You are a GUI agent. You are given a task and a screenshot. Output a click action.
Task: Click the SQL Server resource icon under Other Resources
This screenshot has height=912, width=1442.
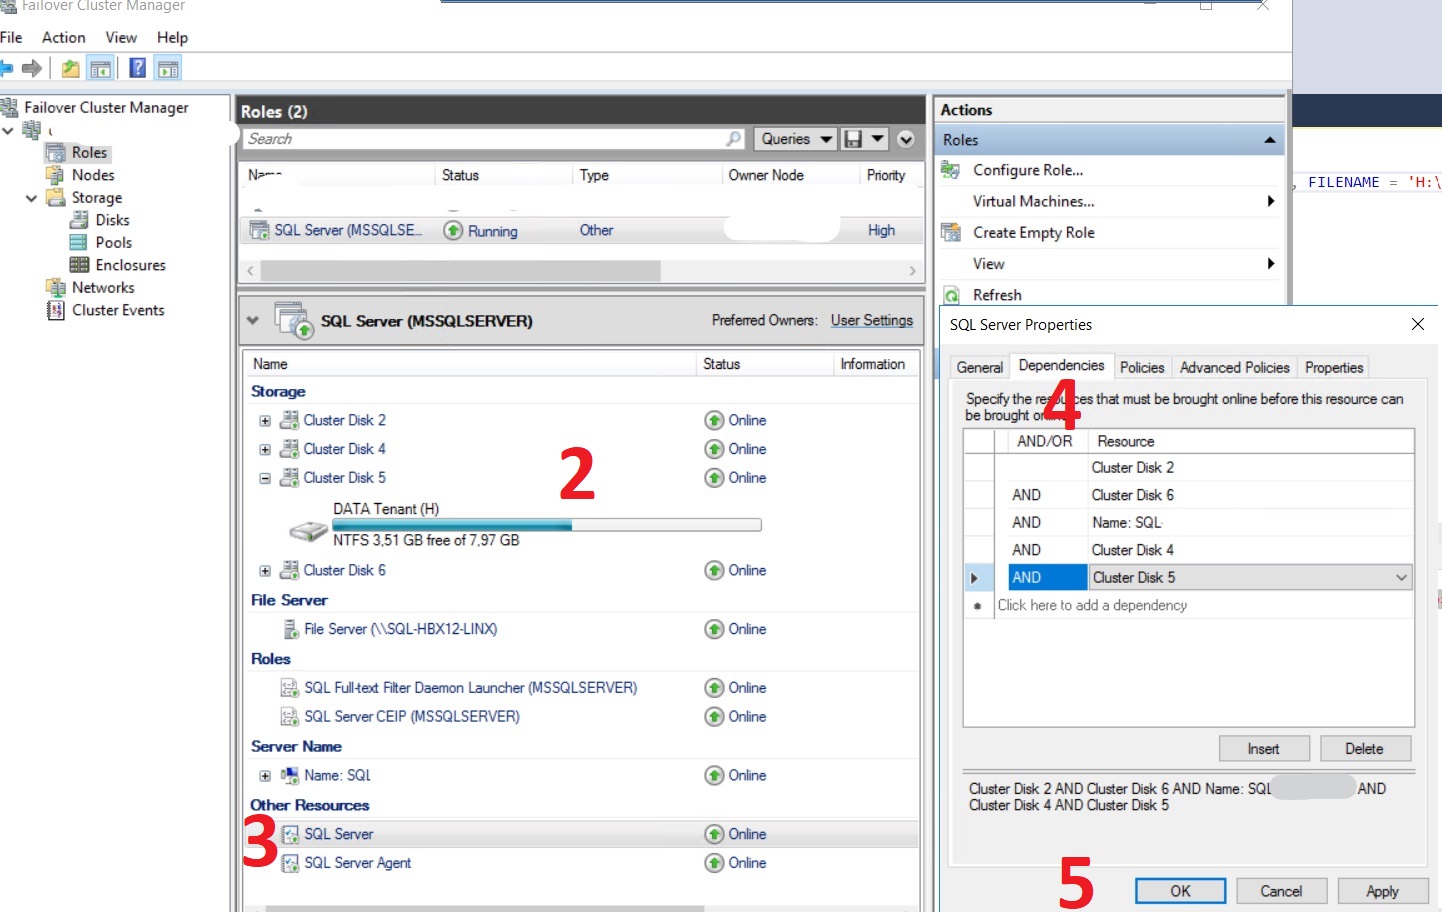click(290, 834)
